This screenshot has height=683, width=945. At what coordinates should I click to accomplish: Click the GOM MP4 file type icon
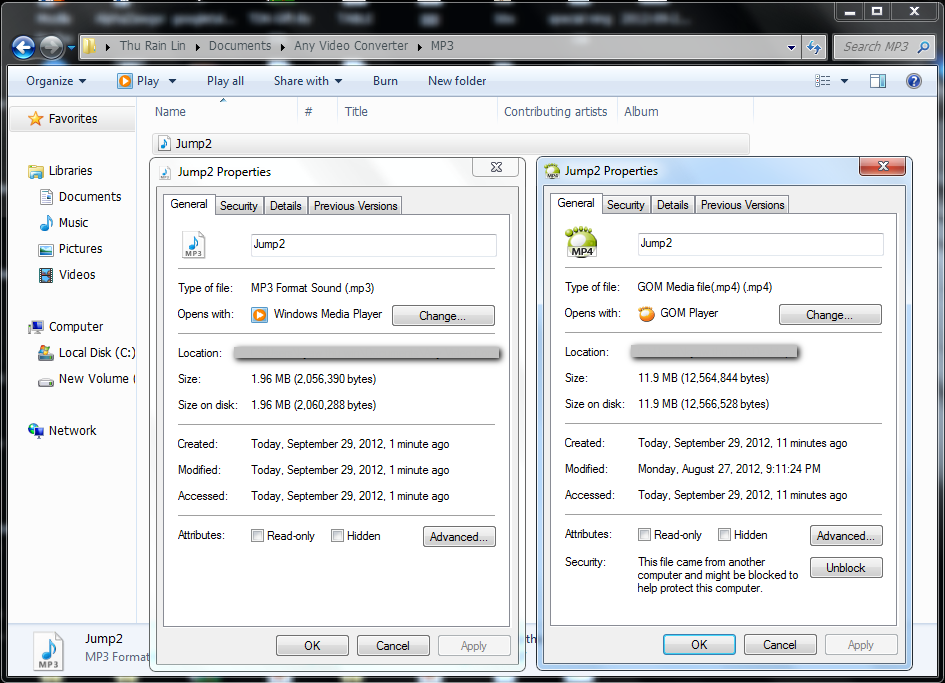click(x=581, y=242)
